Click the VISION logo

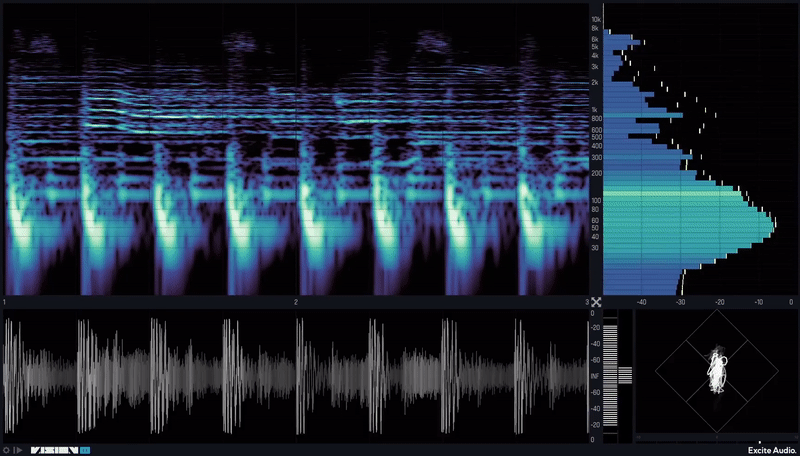[55, 450]
